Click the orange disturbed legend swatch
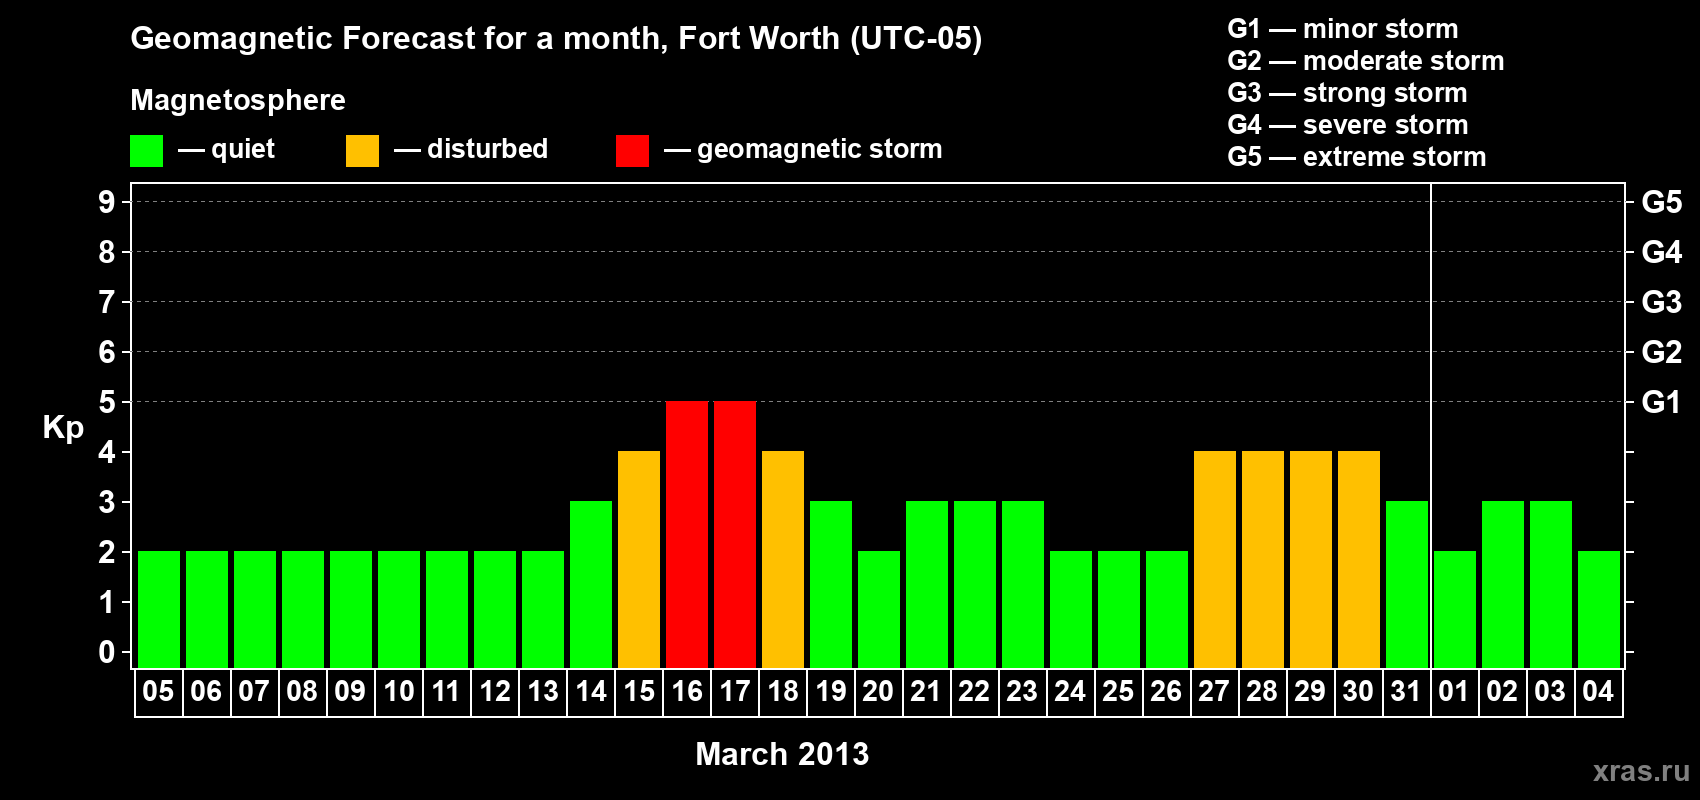The width and height of the screenshot is (1700, 800). click(362, 151)
